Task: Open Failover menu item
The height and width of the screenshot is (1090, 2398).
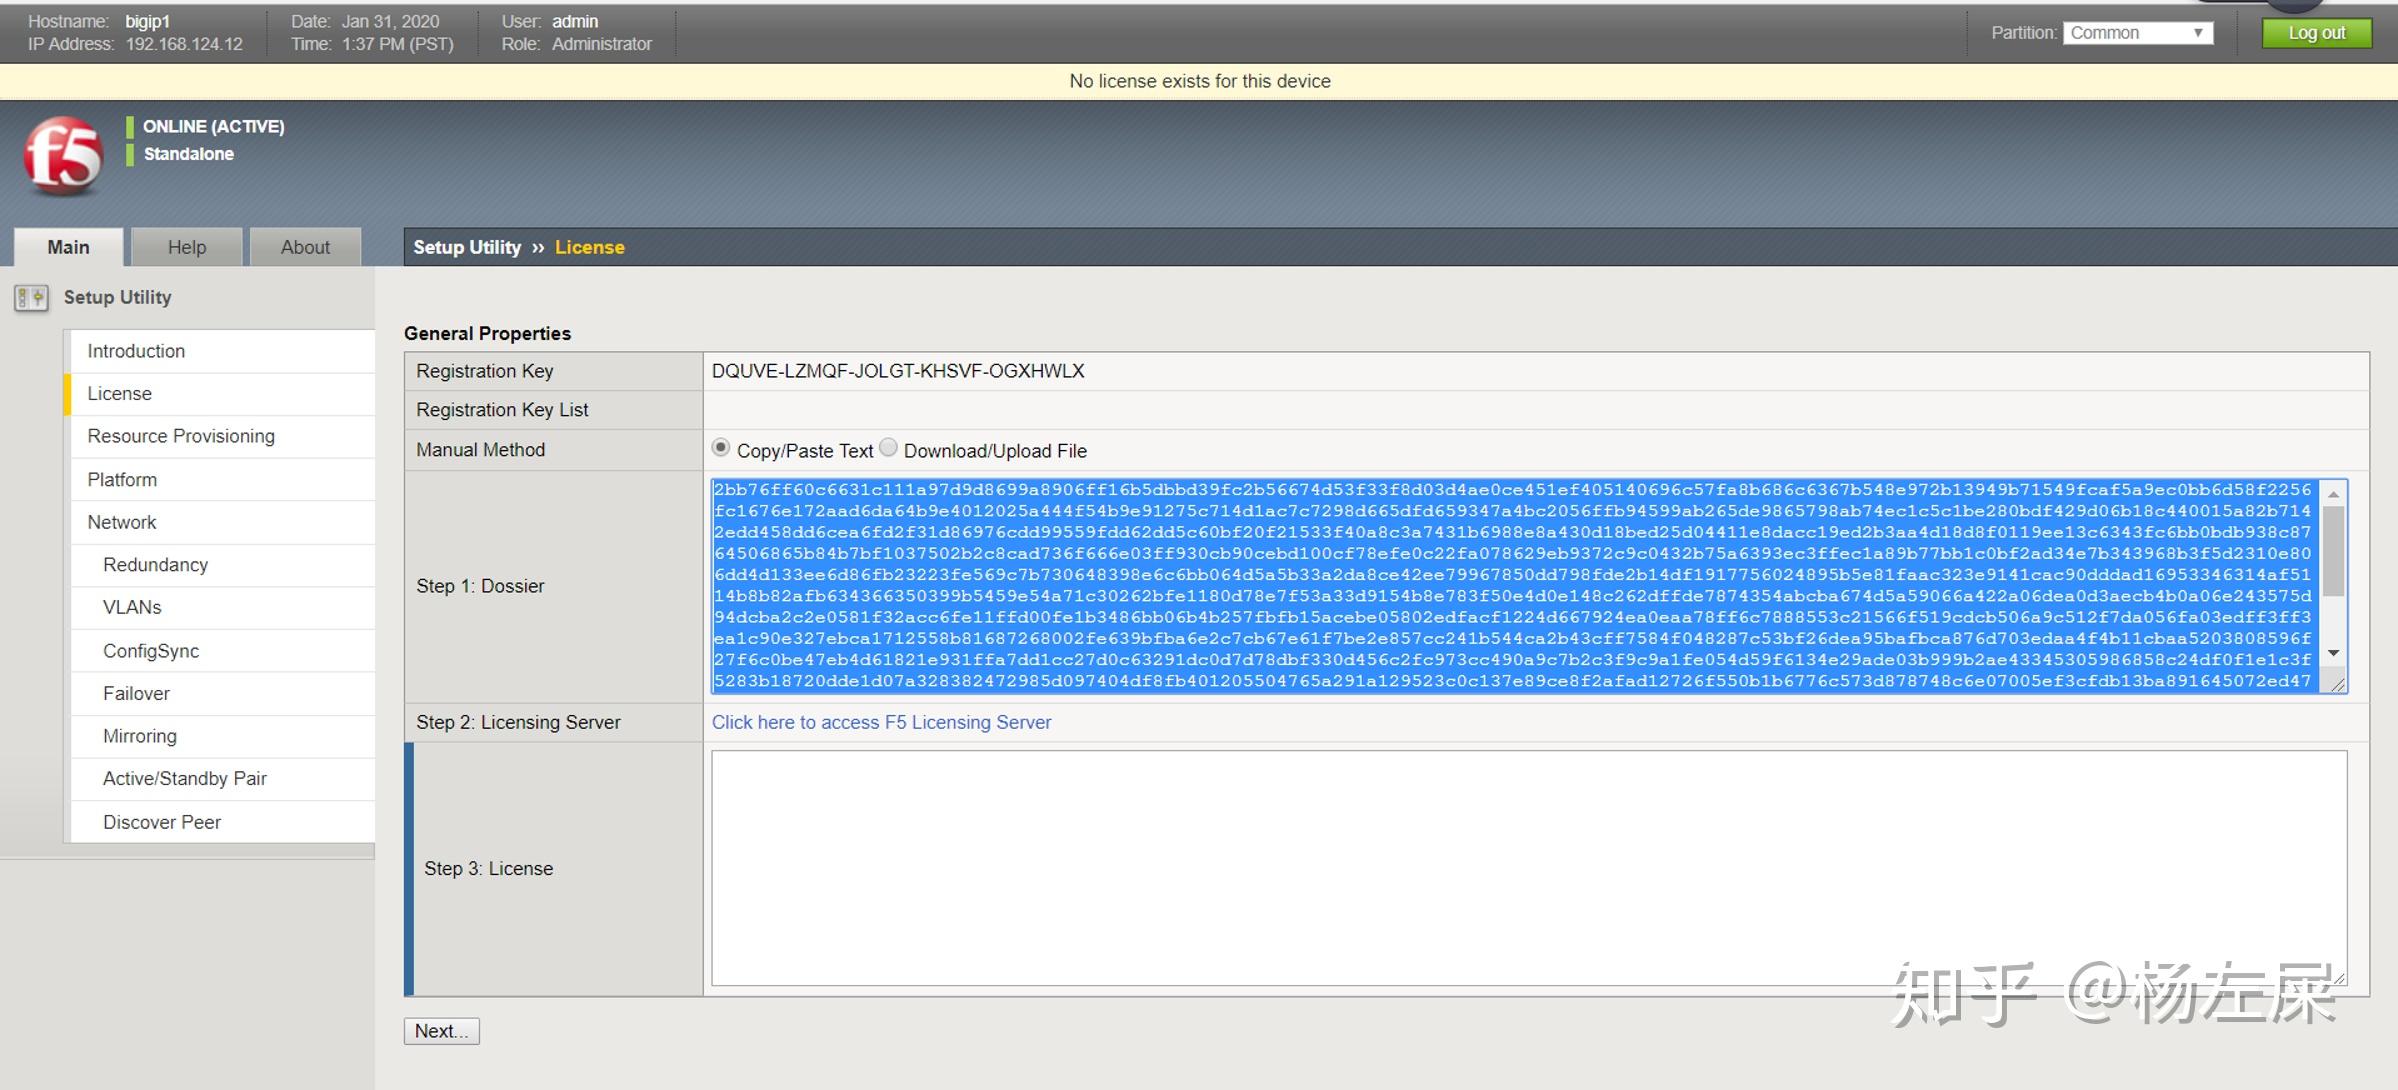Action: point(222,693)
